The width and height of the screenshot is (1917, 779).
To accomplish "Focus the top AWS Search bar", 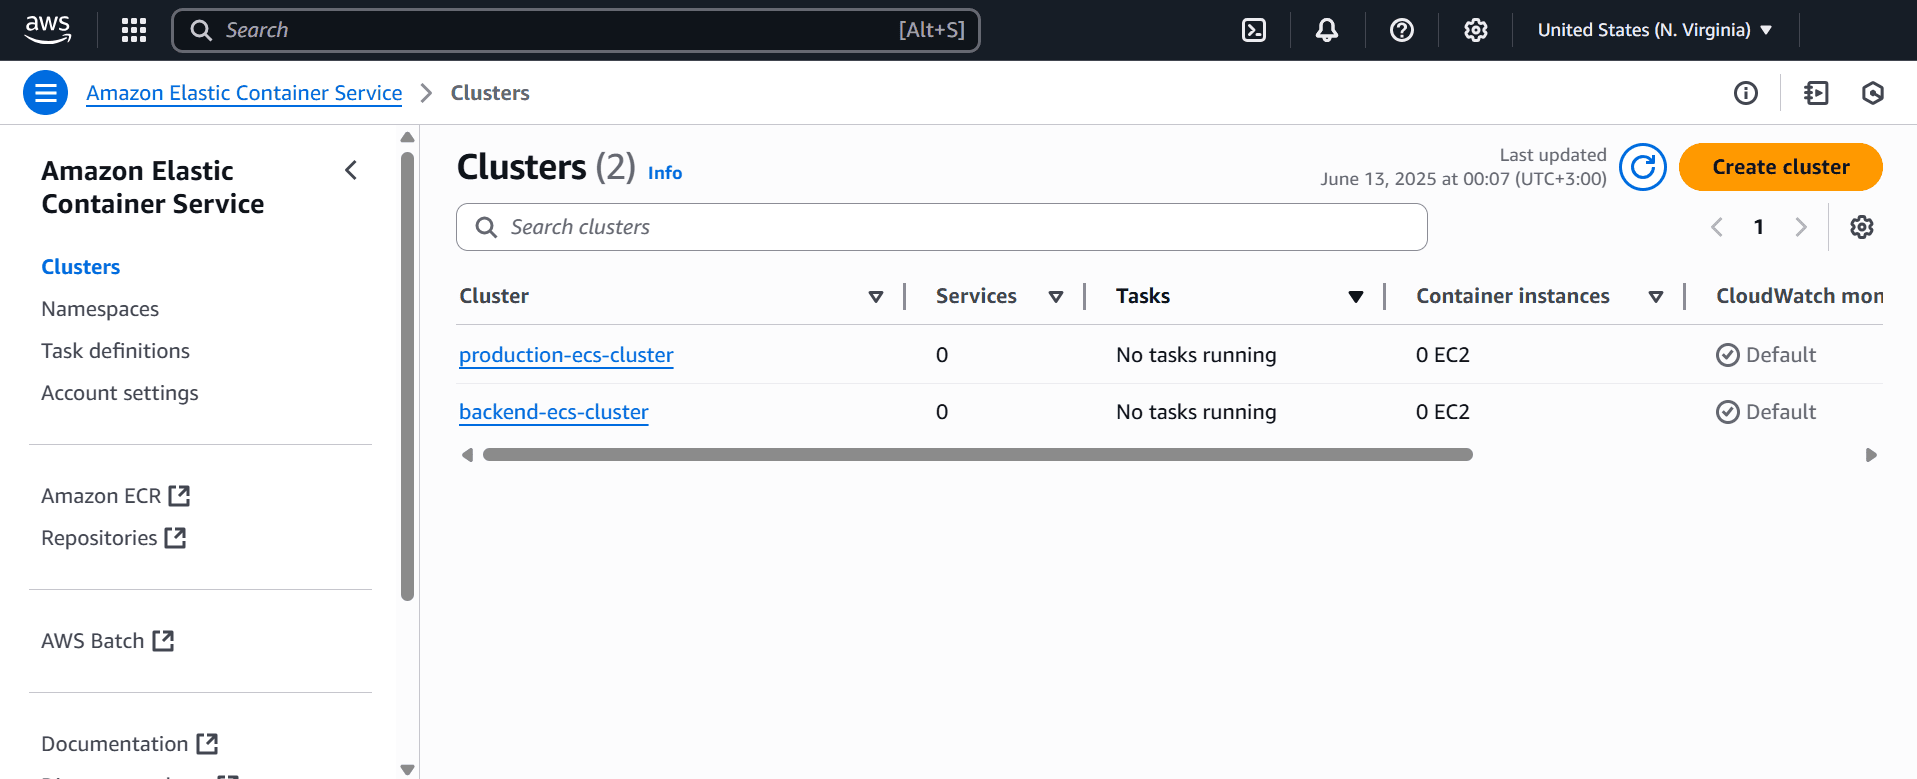I will click(576, 30).
